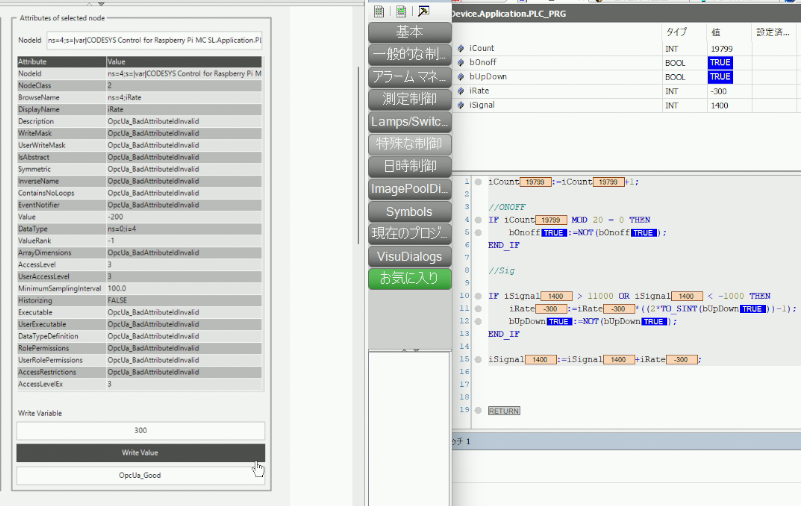Click the bUpDown variable icon
Screen dimensions: 801x506
click(x=461, y=77)
